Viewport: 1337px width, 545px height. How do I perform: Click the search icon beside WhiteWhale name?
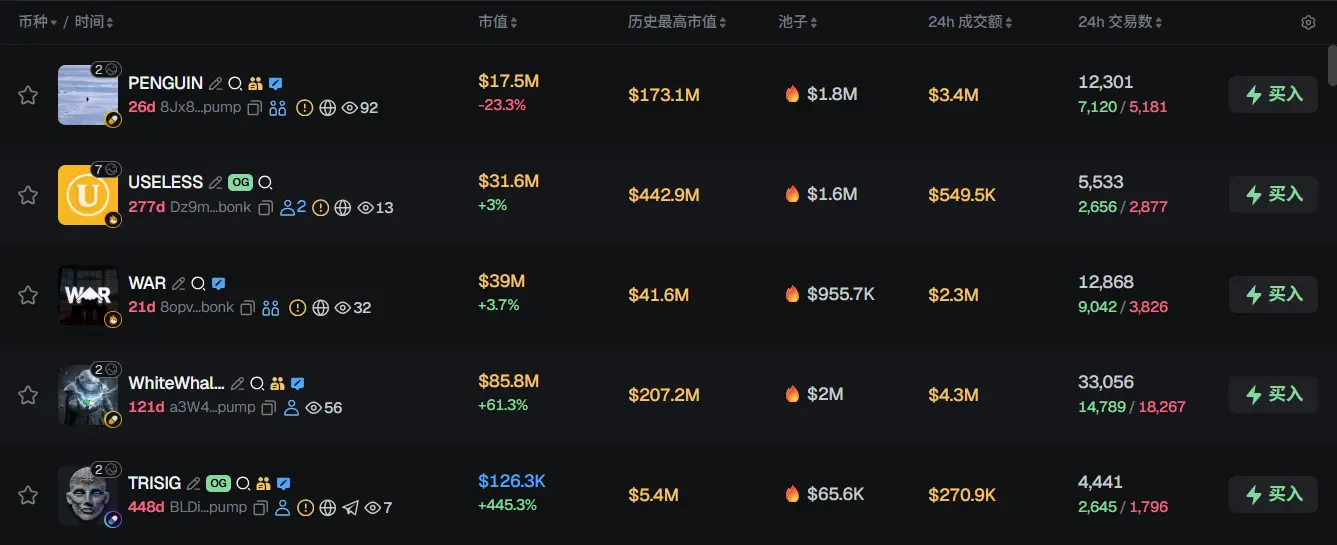(257, 384)
